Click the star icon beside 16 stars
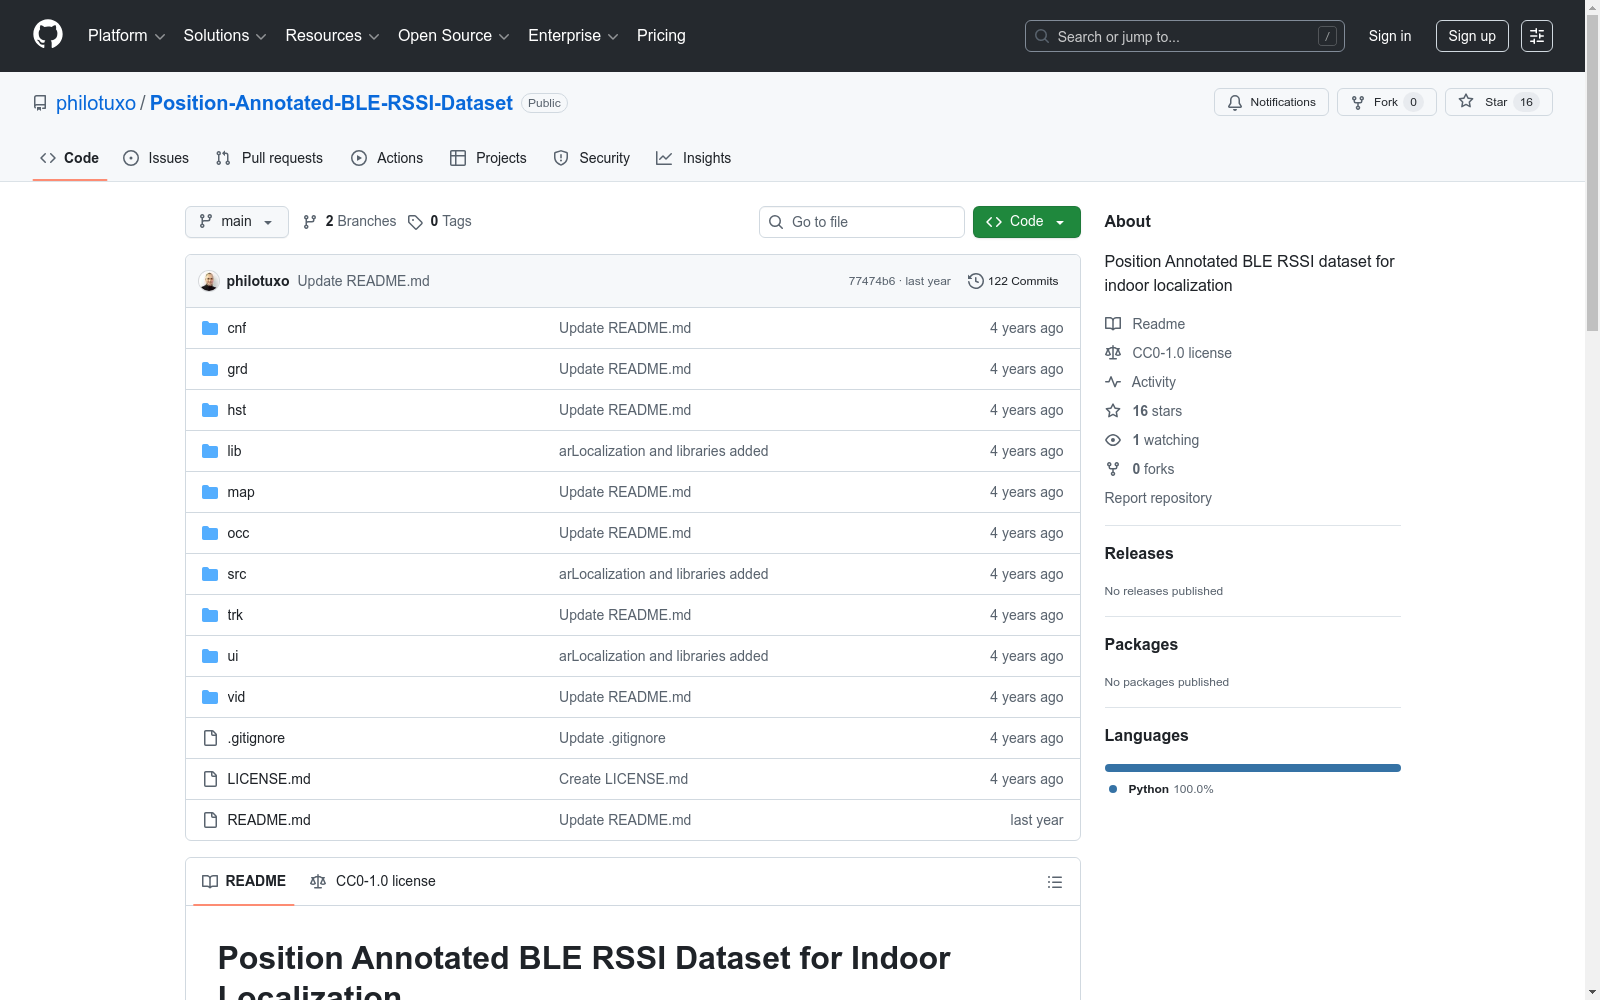The height and width of the screenshot is (1000, 1600). pyautogui.click(x=1113, y=411)
